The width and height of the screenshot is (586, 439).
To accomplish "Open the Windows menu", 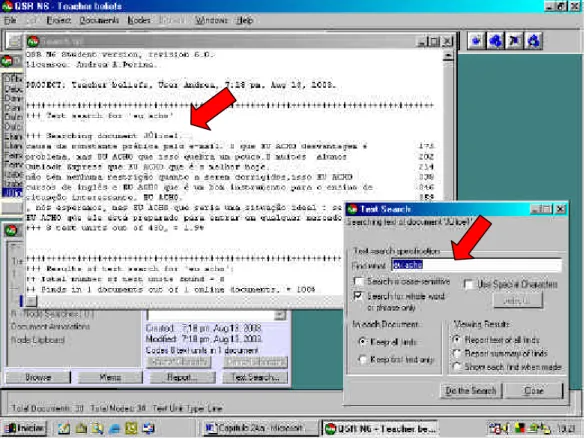I will click(x=212, y=20).
